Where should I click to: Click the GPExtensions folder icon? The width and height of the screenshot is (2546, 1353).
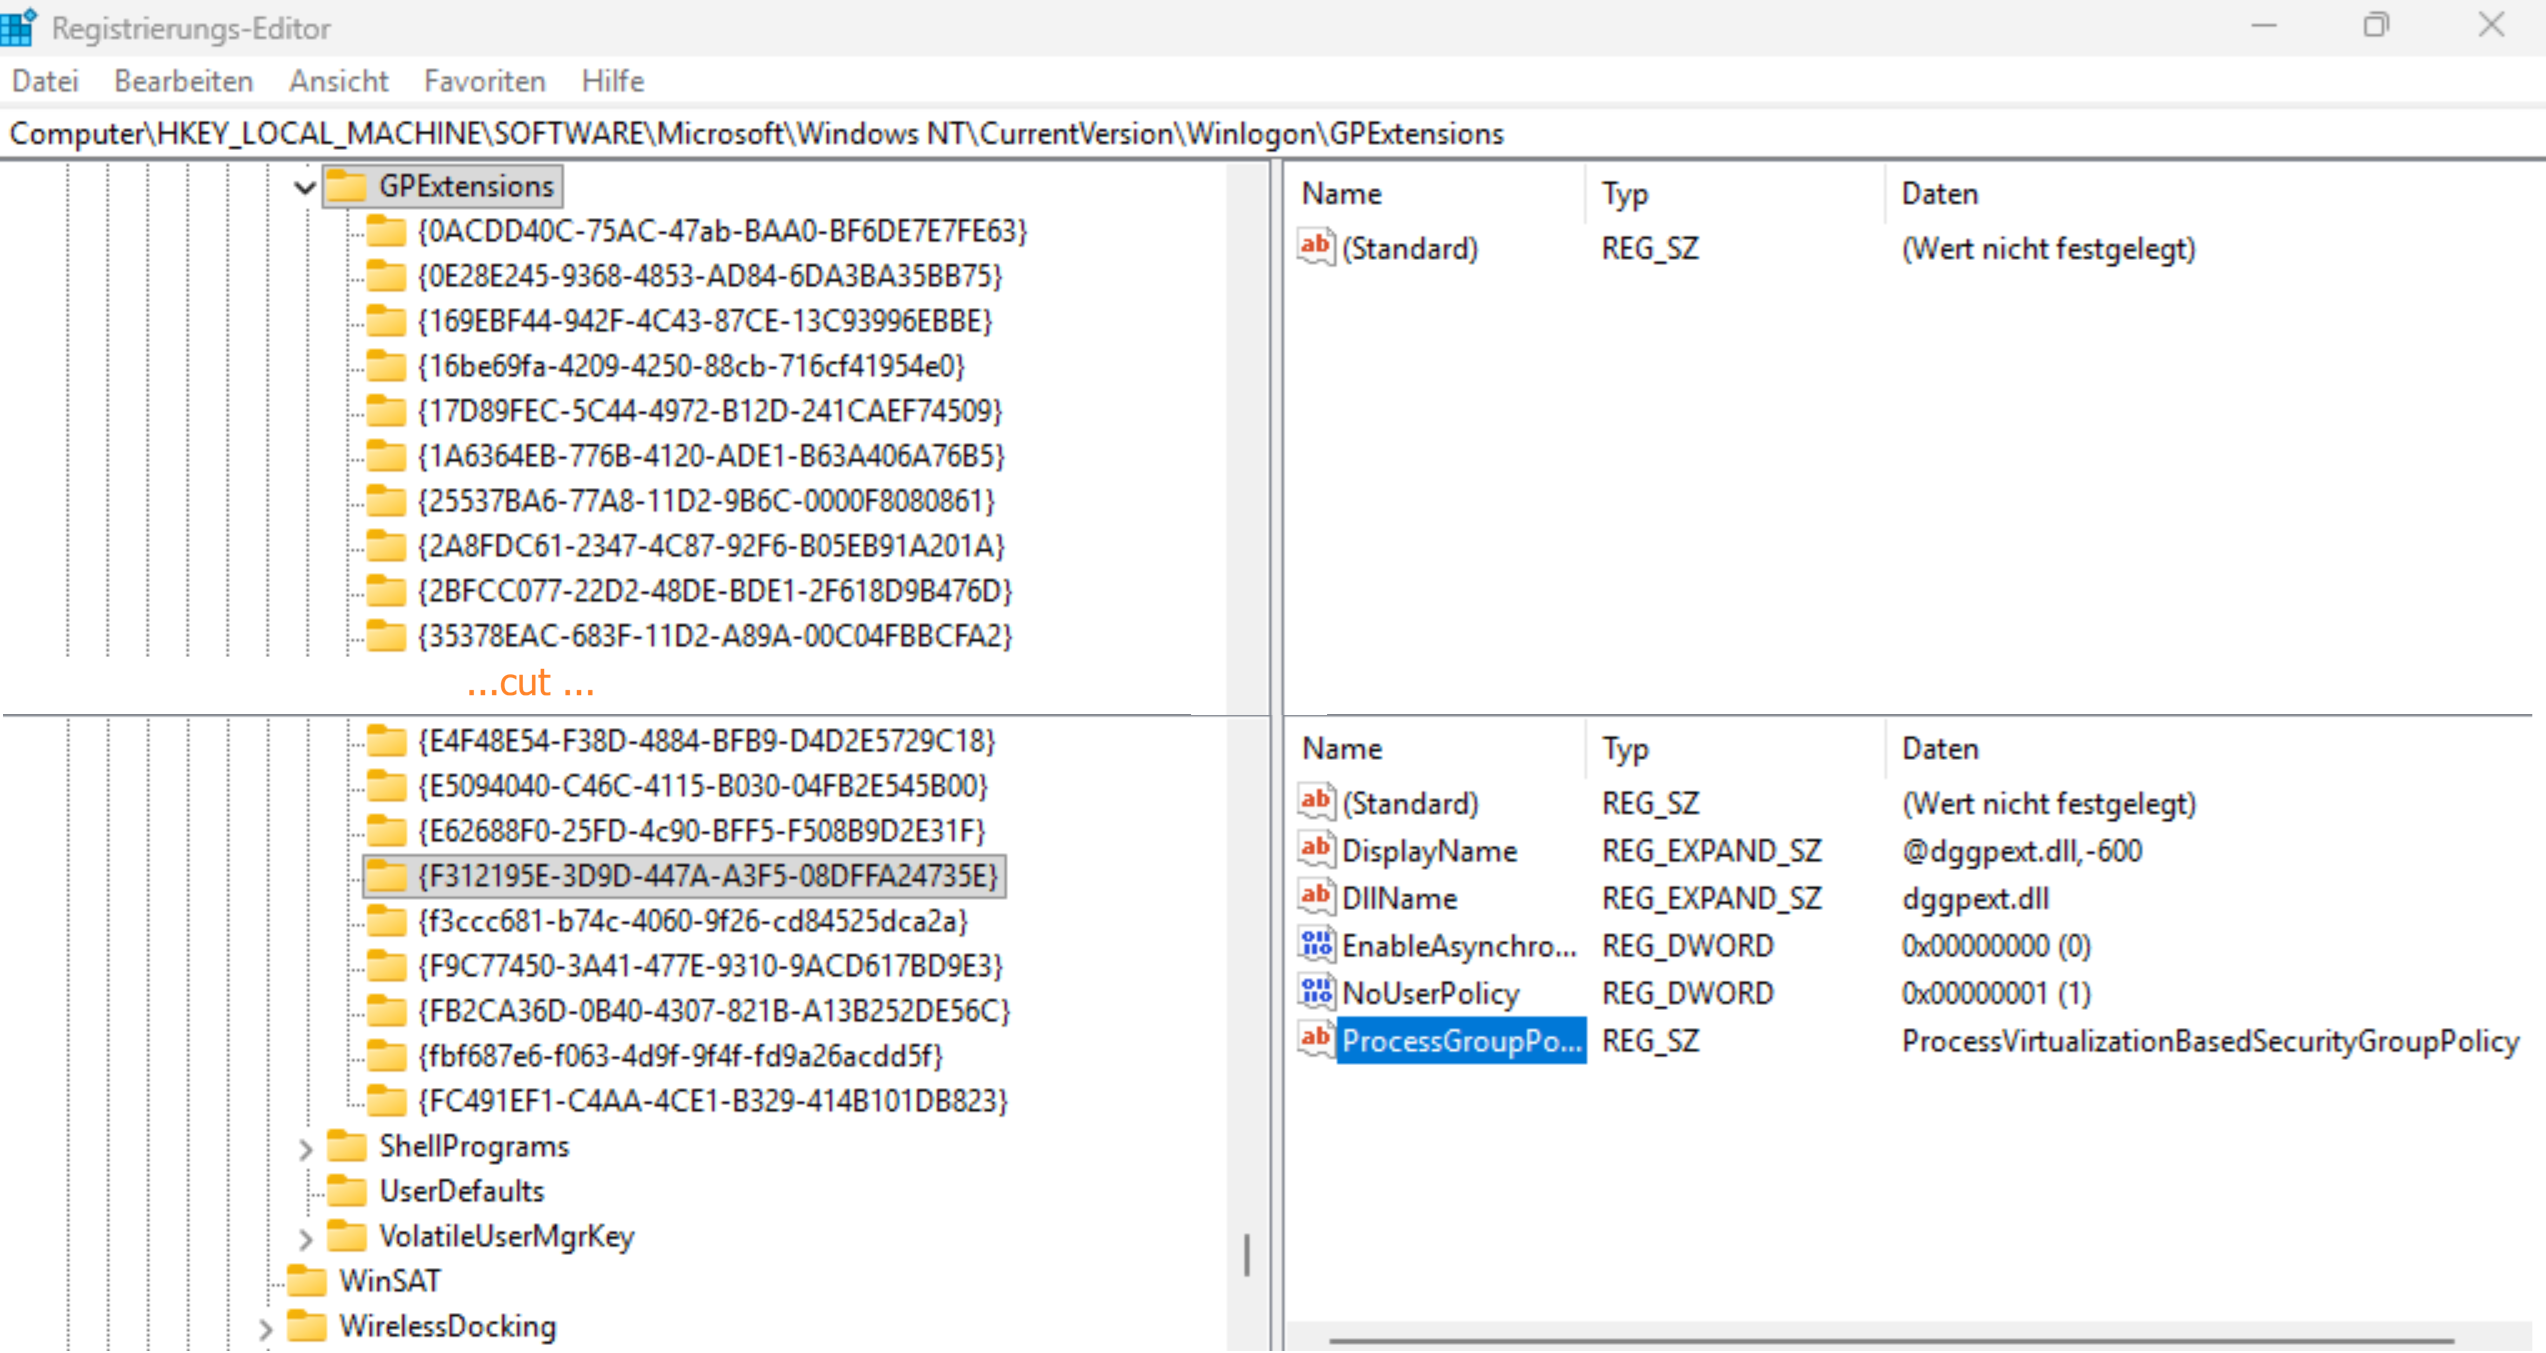346,186
